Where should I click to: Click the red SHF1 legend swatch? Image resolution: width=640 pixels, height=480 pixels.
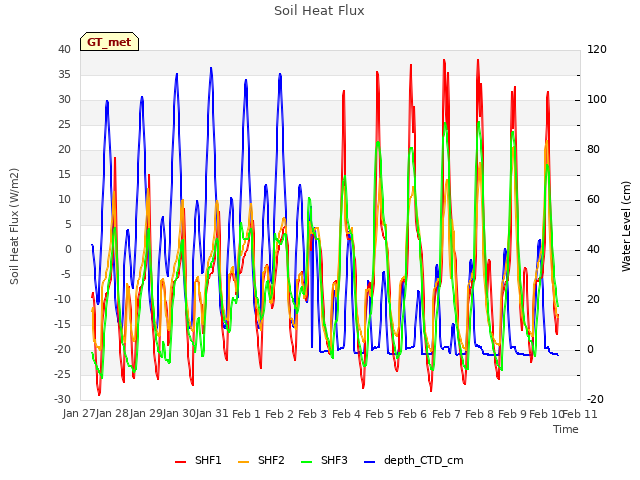coord(180,462)
